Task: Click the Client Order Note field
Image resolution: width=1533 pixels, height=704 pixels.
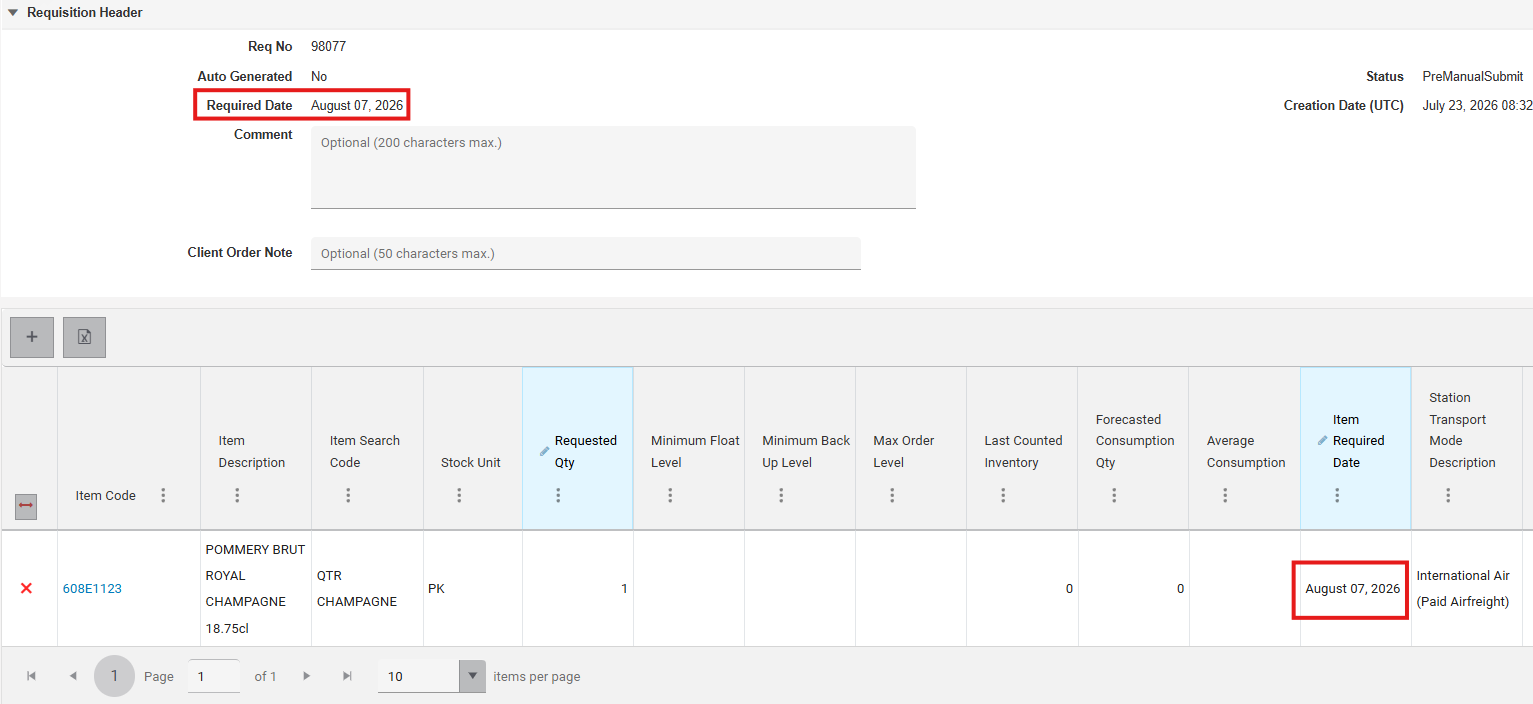Action: [586, 253]
